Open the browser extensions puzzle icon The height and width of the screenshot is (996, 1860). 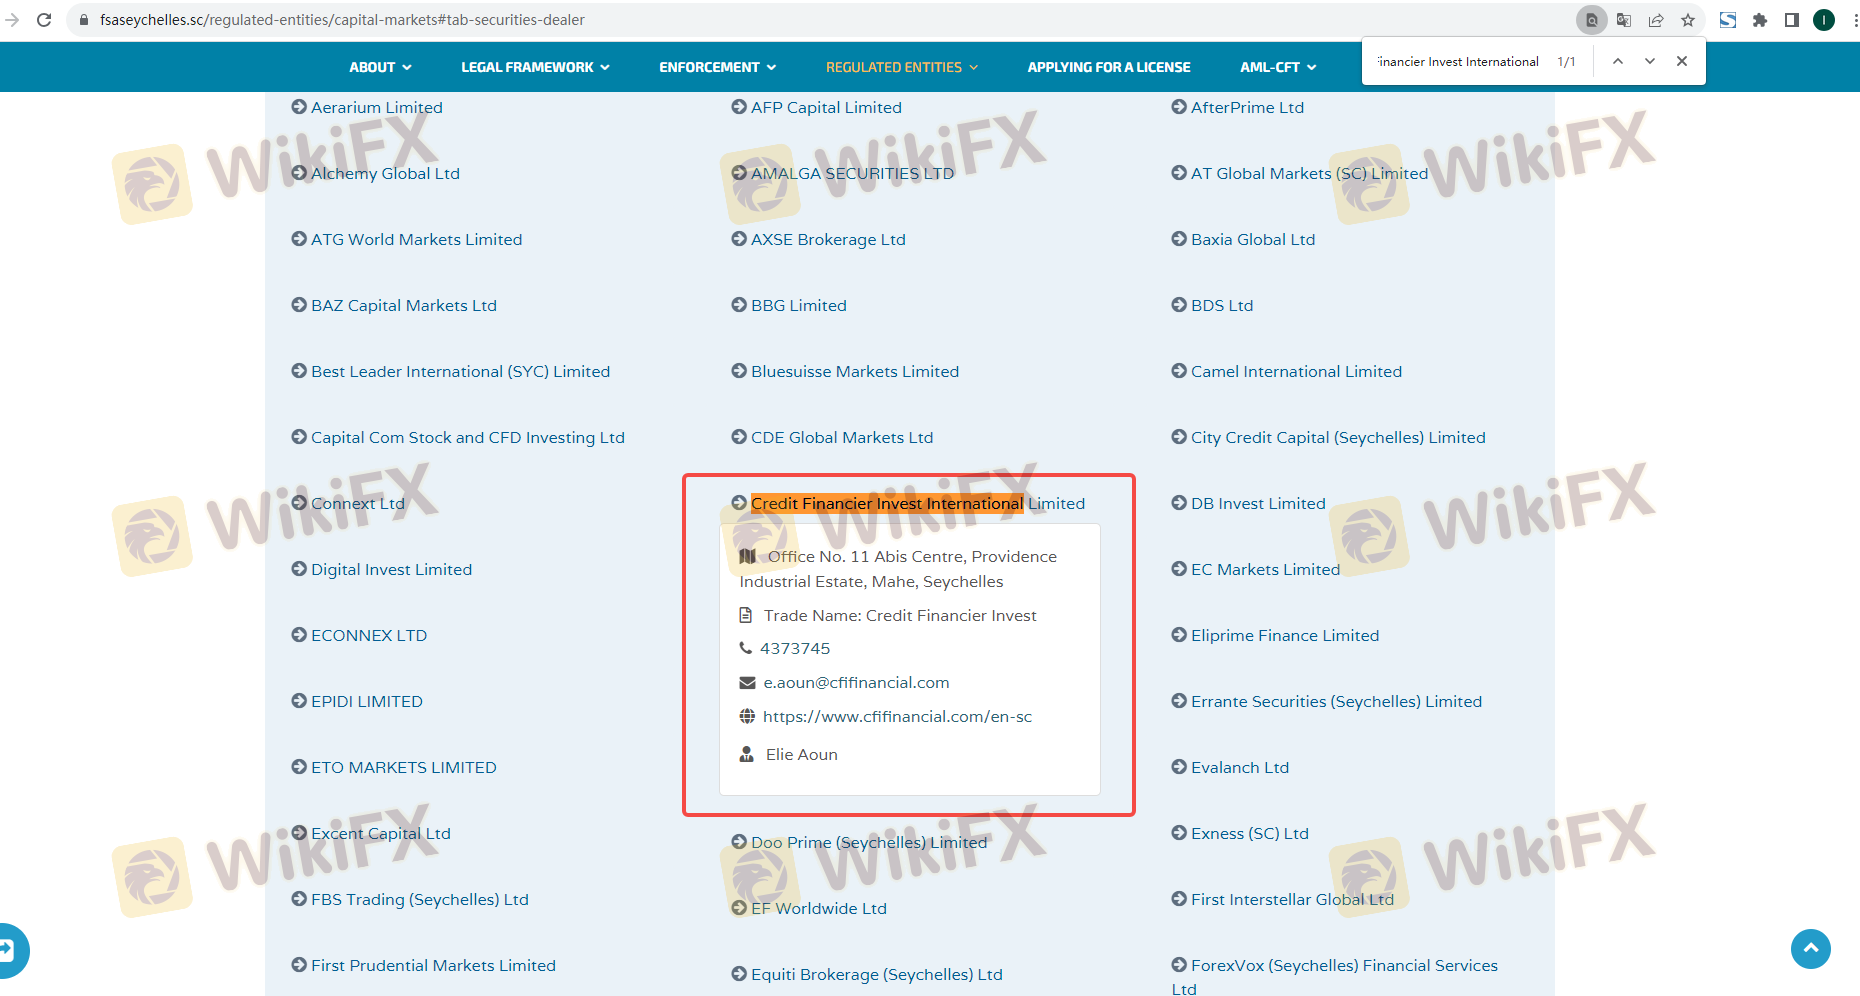[1760, 20]
